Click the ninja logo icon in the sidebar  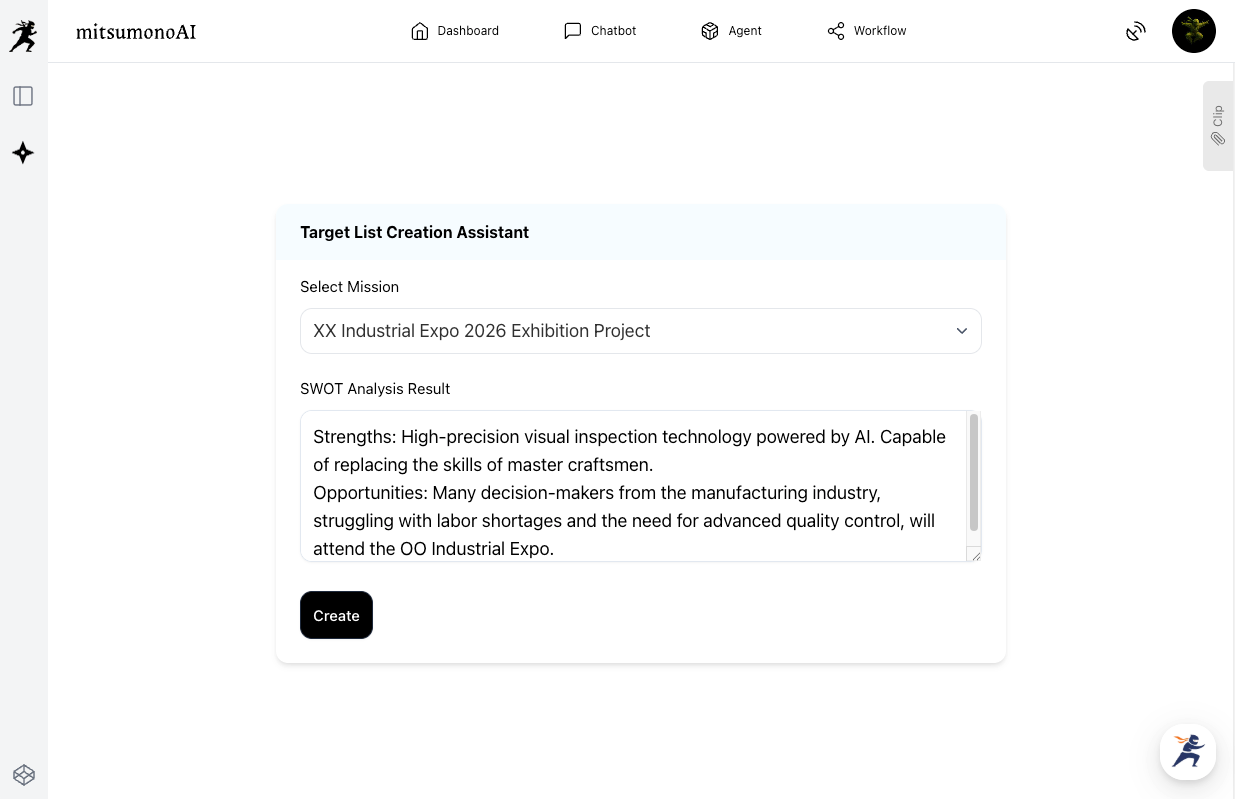[23, 36]
